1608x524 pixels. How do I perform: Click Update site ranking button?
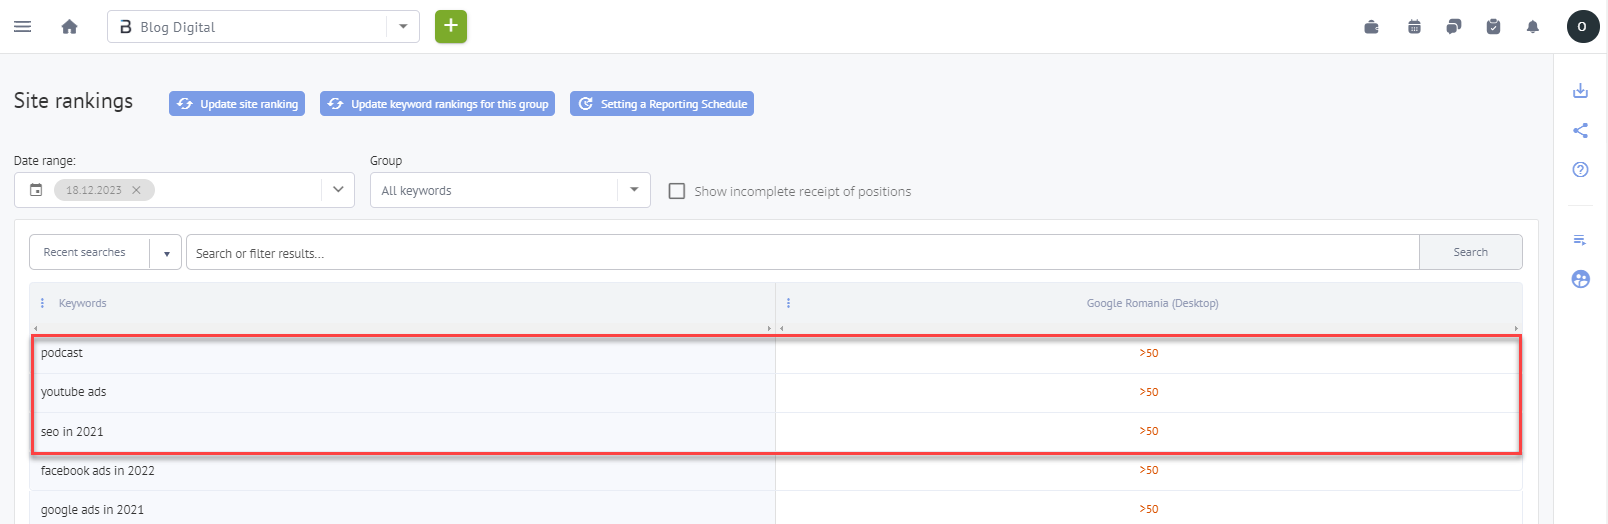click(237, 104)
